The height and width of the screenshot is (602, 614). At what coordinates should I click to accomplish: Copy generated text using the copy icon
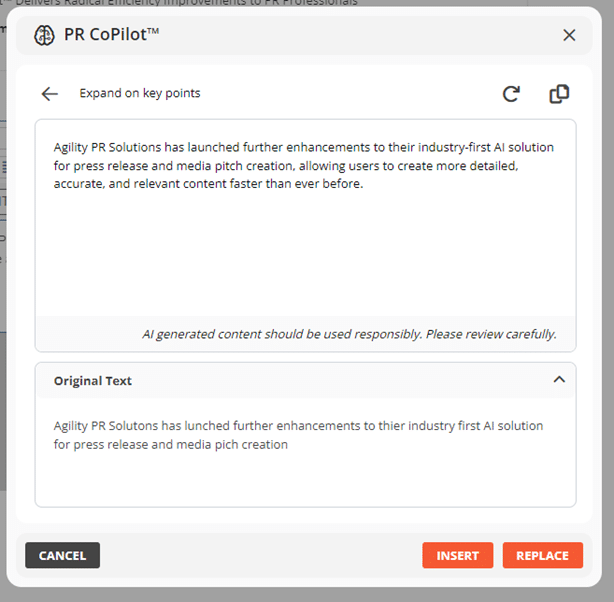click(559, 94)
